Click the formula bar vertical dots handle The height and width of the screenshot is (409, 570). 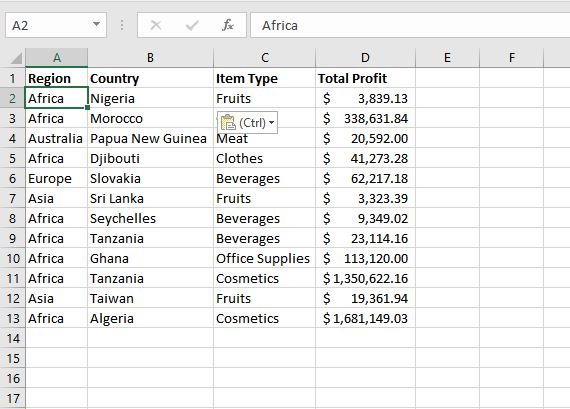pyautogui.click(x=122, y=25)
